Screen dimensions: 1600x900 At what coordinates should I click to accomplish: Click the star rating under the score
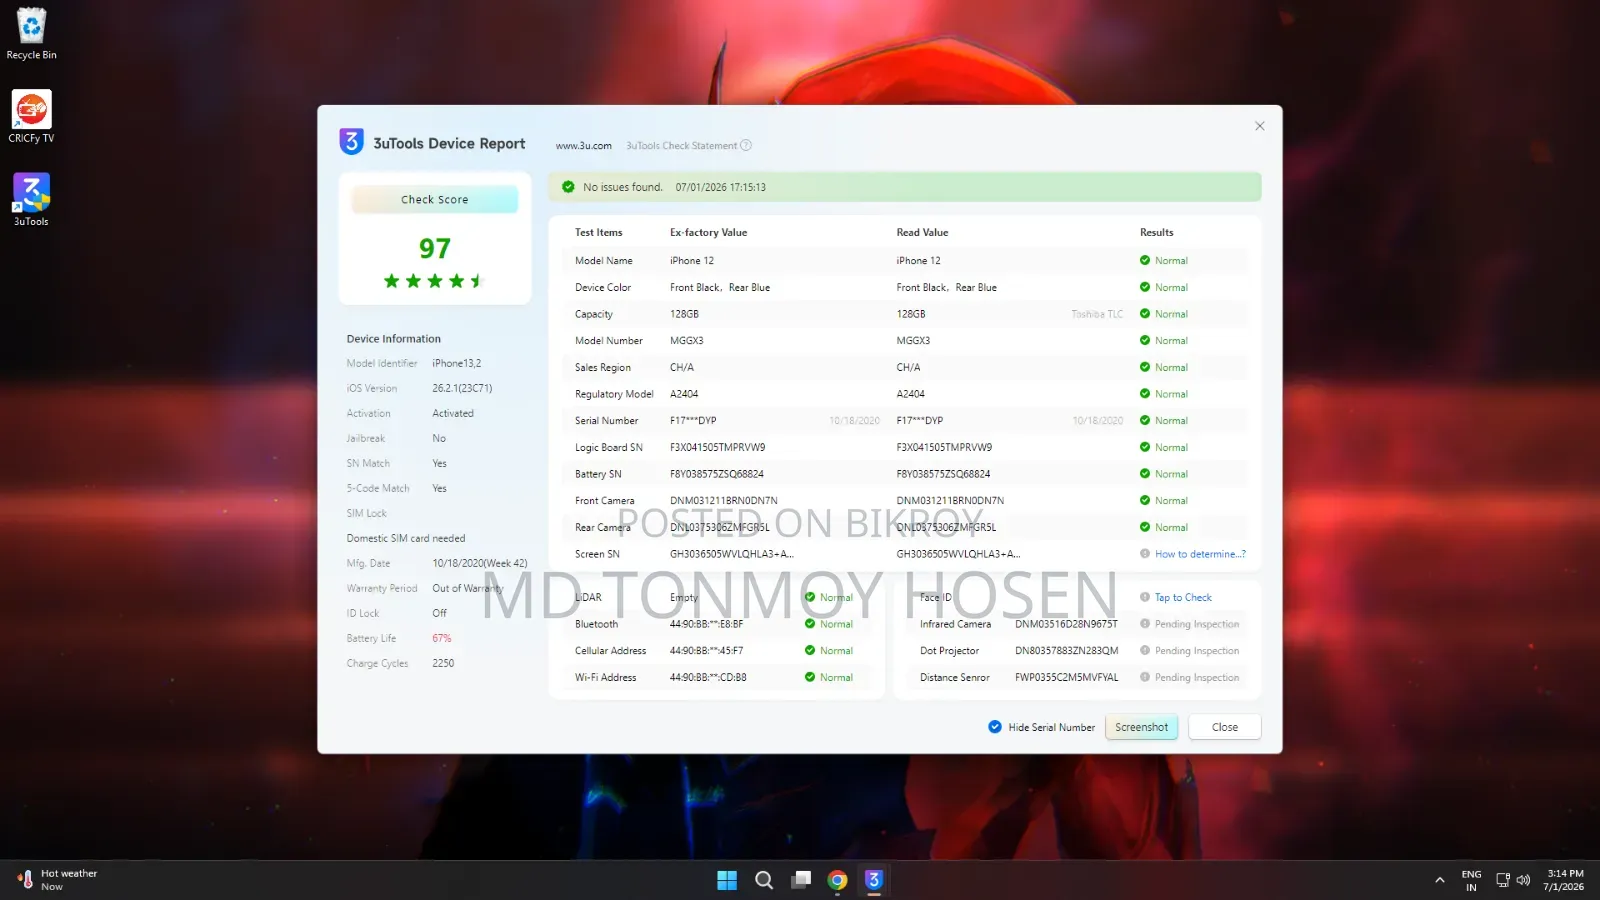tap(434, 281)
